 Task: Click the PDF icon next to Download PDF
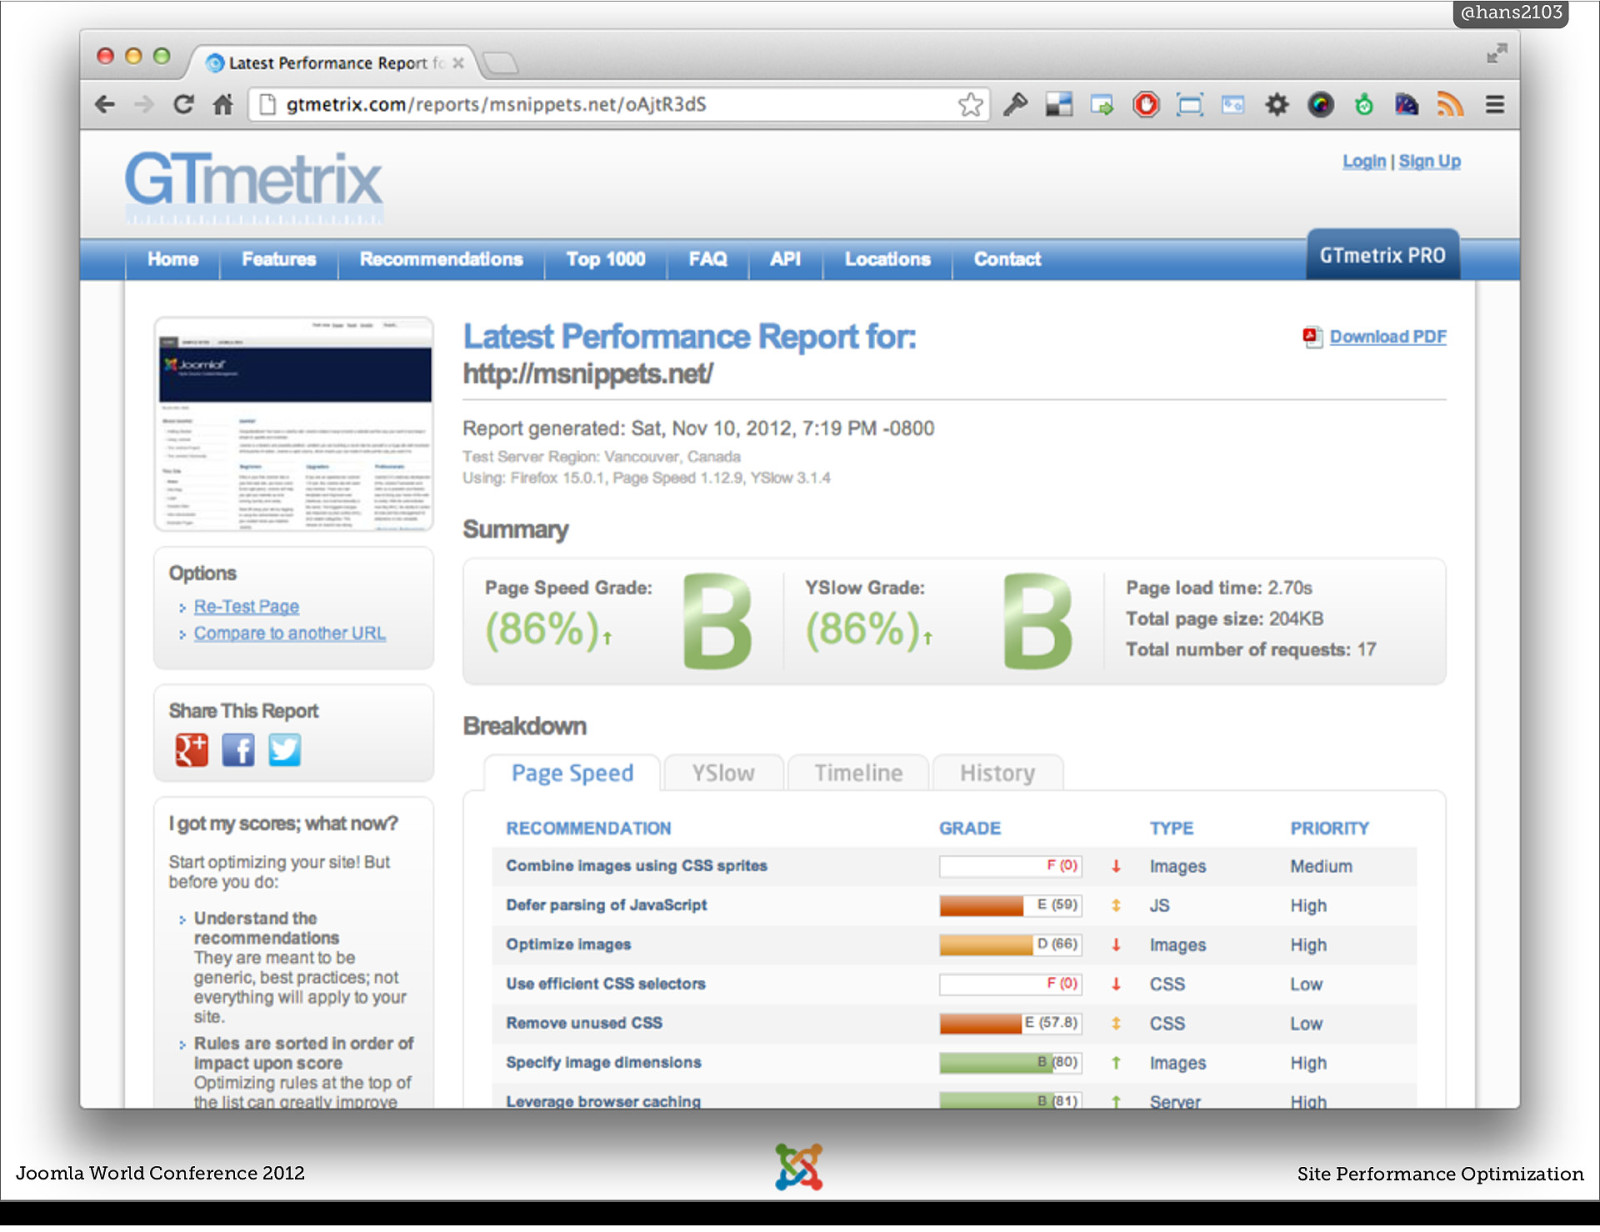click(1312, 337)
